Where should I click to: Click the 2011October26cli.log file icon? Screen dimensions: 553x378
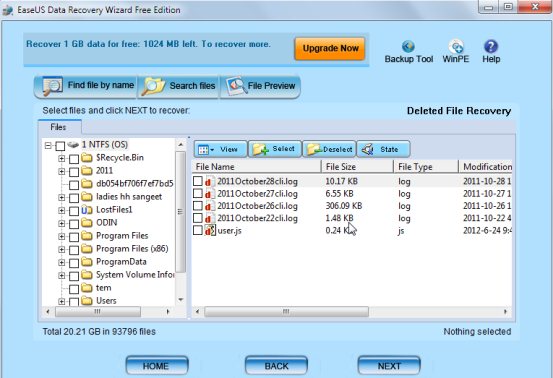coord(209,206)
